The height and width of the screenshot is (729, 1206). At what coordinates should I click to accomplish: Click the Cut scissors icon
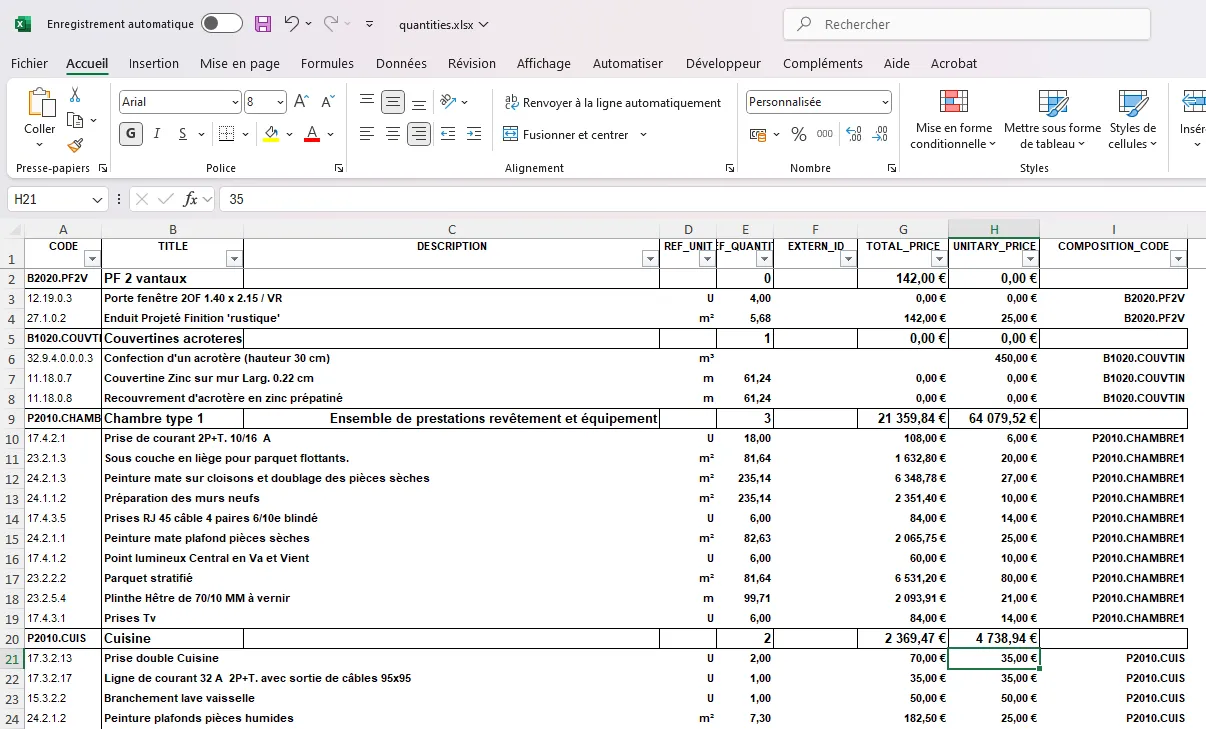(x=75, y=95)
